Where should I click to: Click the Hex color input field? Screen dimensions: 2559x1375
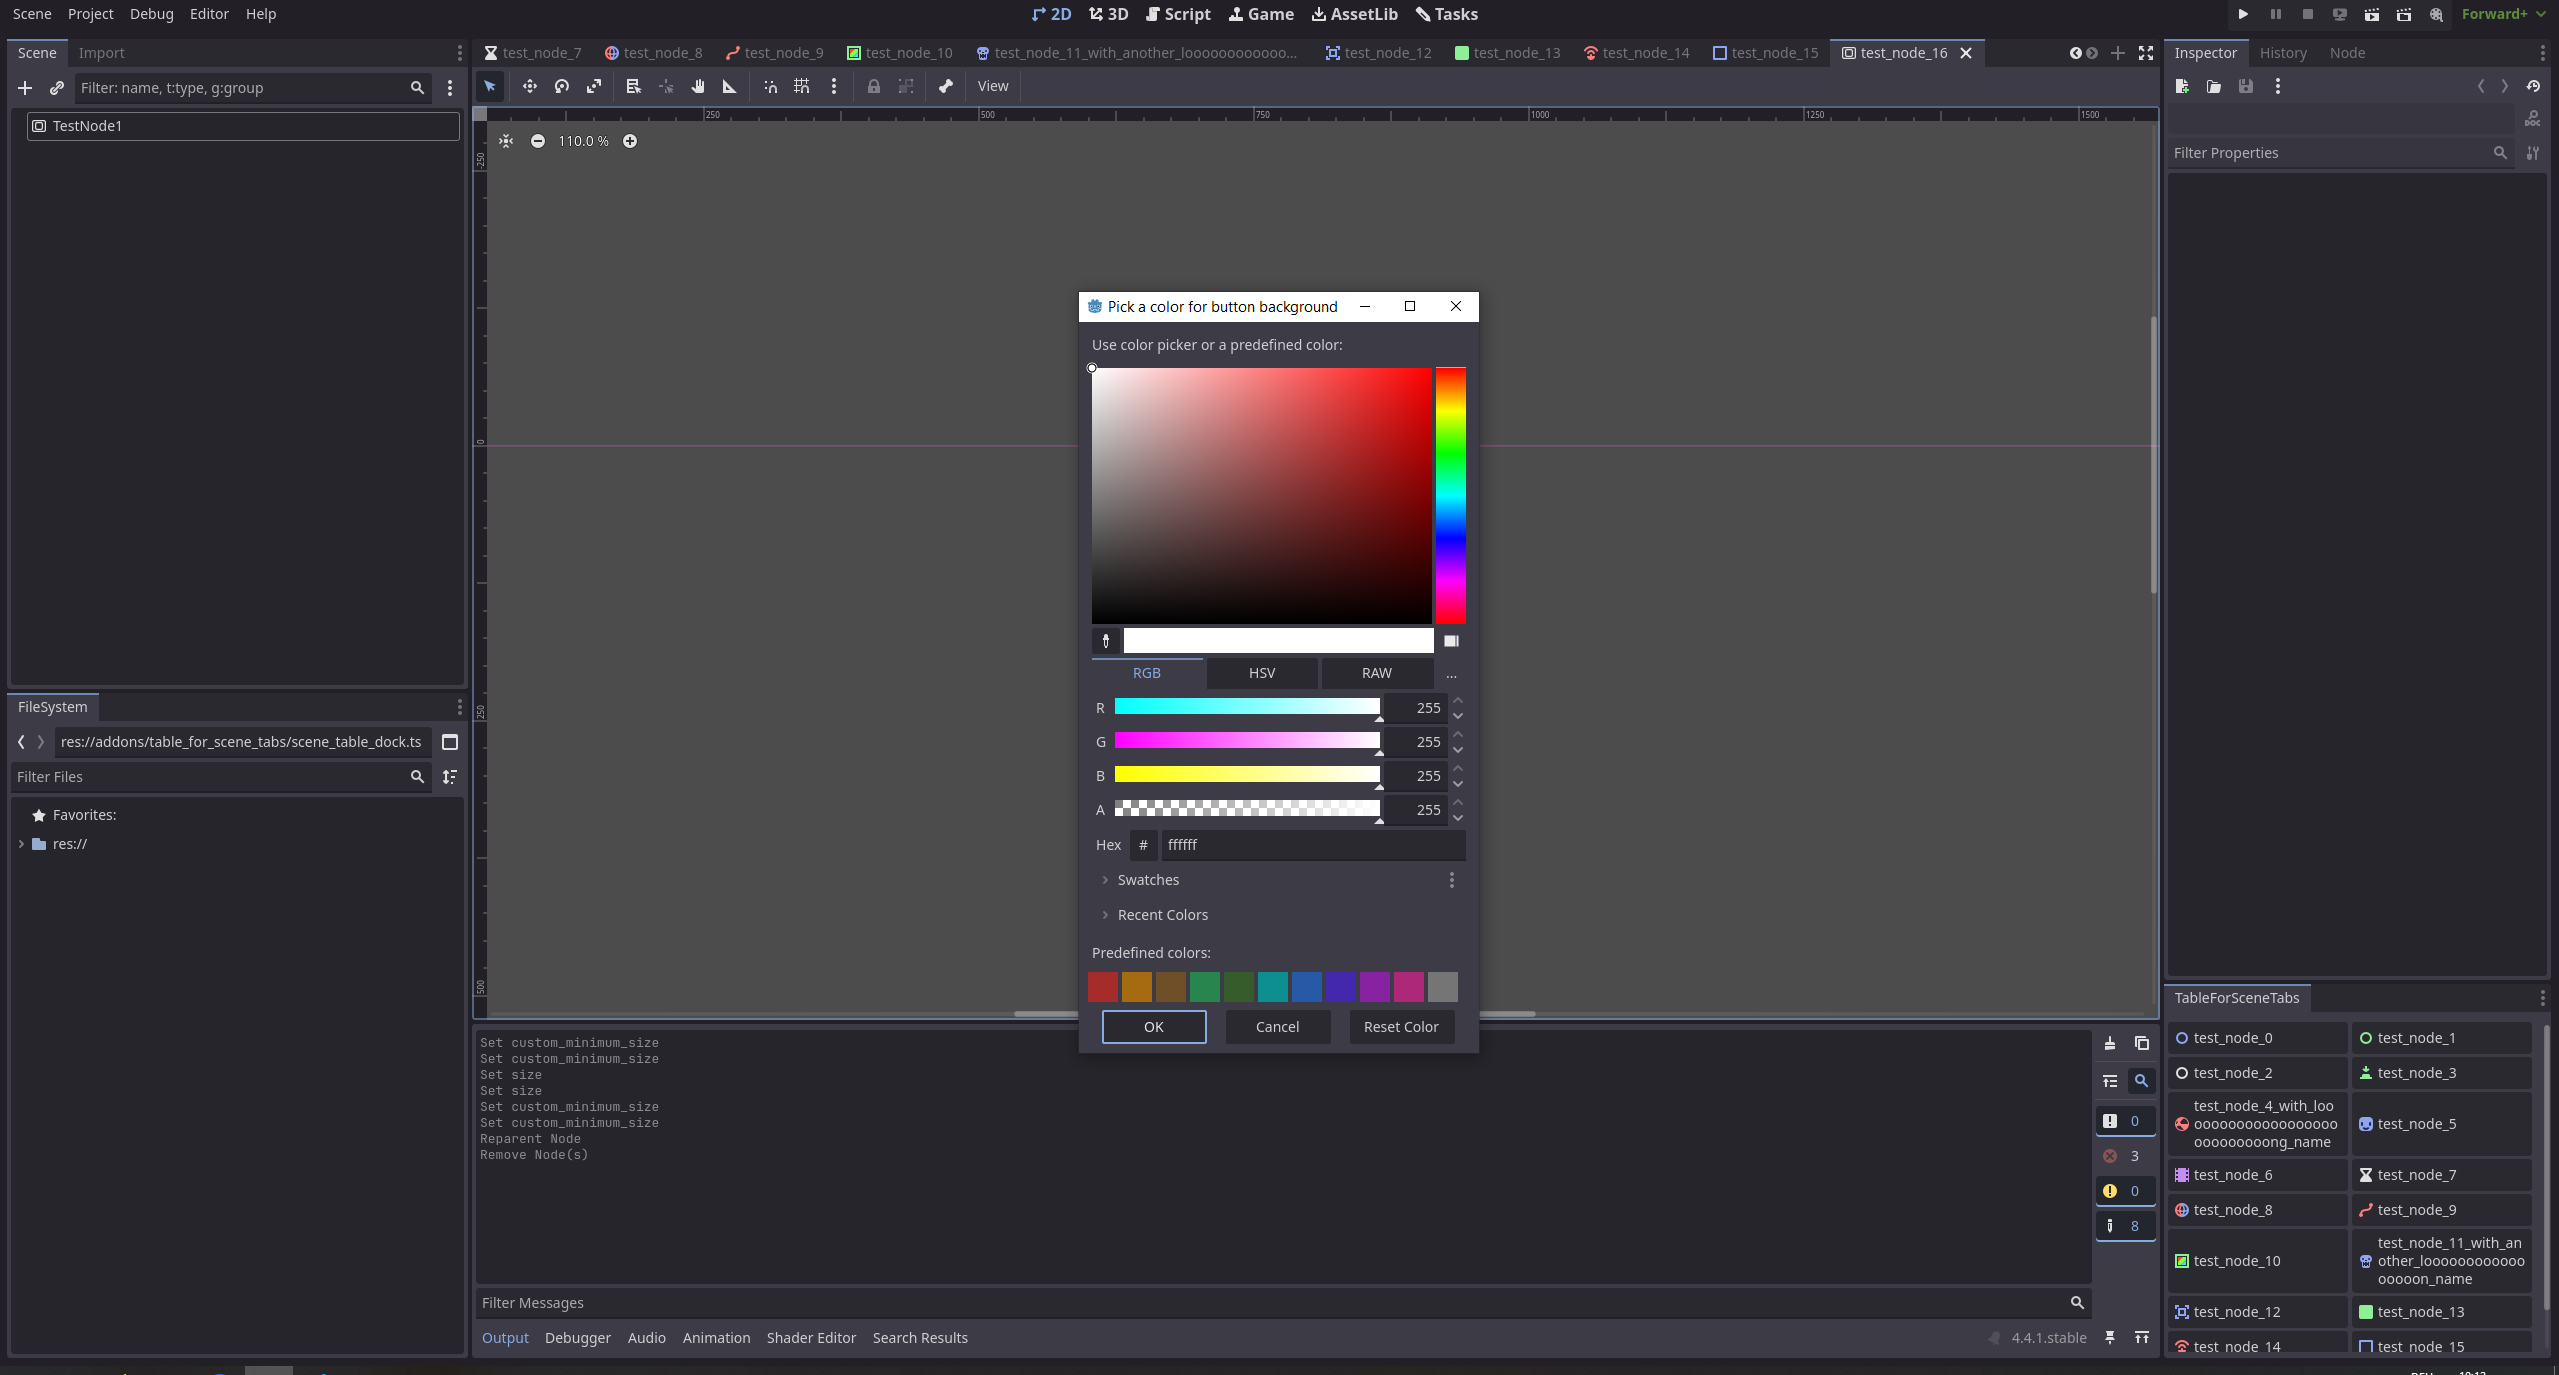(1312, 845)
